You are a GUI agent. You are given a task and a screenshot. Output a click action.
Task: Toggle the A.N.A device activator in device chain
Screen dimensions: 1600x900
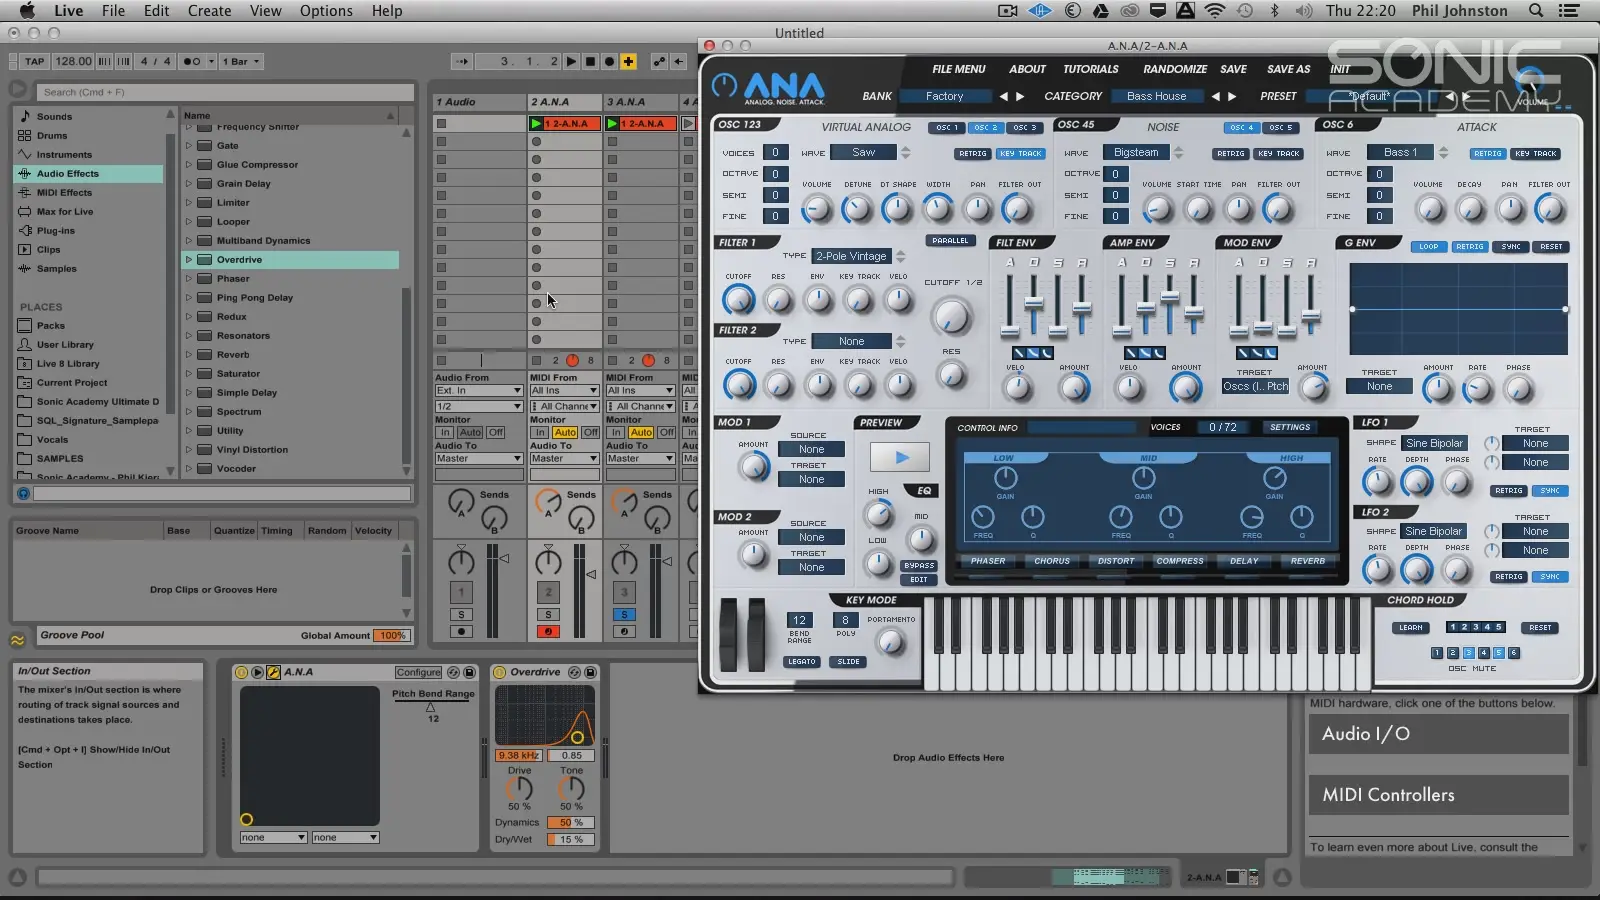tap(241, 672)
